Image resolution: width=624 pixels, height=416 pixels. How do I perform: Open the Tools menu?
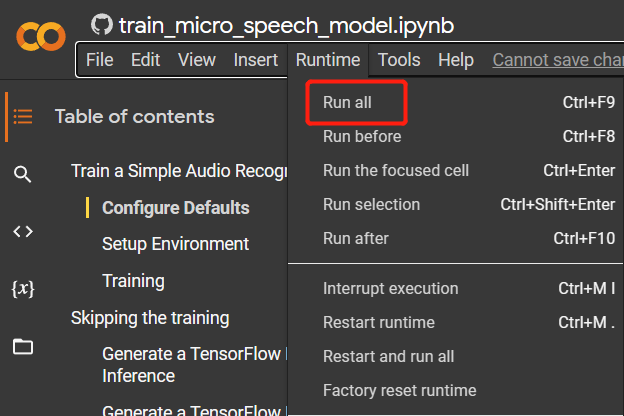tap(399, 60)
